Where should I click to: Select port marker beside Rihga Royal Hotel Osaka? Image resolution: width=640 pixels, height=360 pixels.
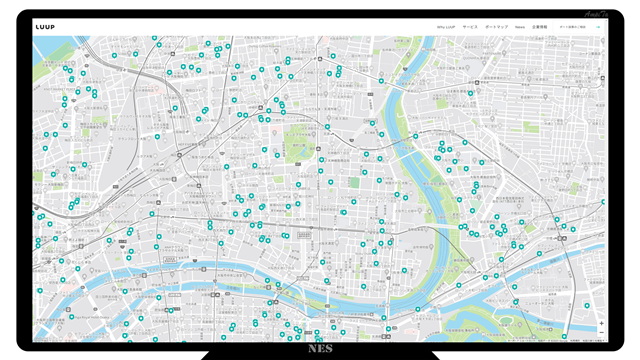(72, 317)
